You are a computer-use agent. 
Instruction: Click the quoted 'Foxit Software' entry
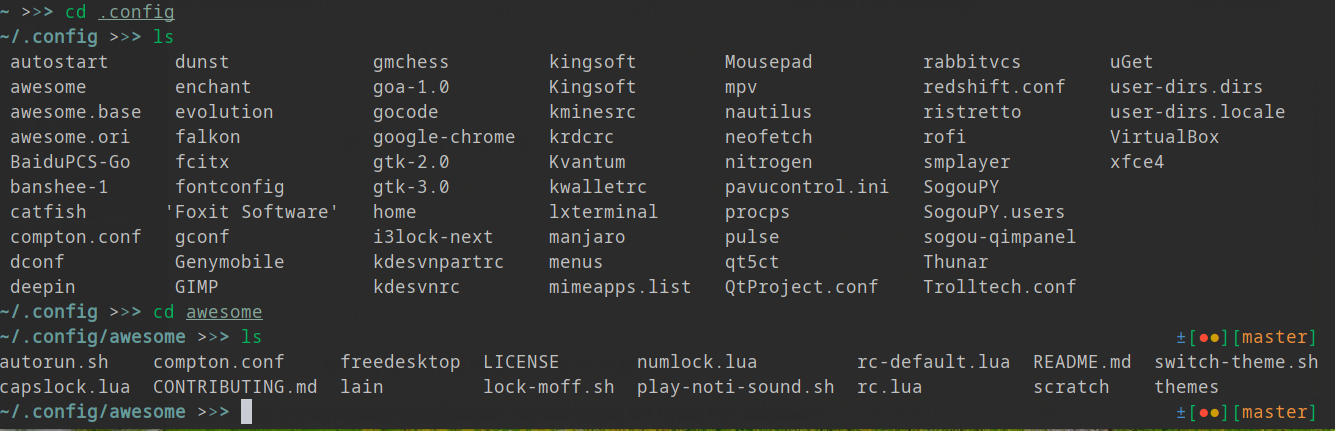tap(252, 212)
